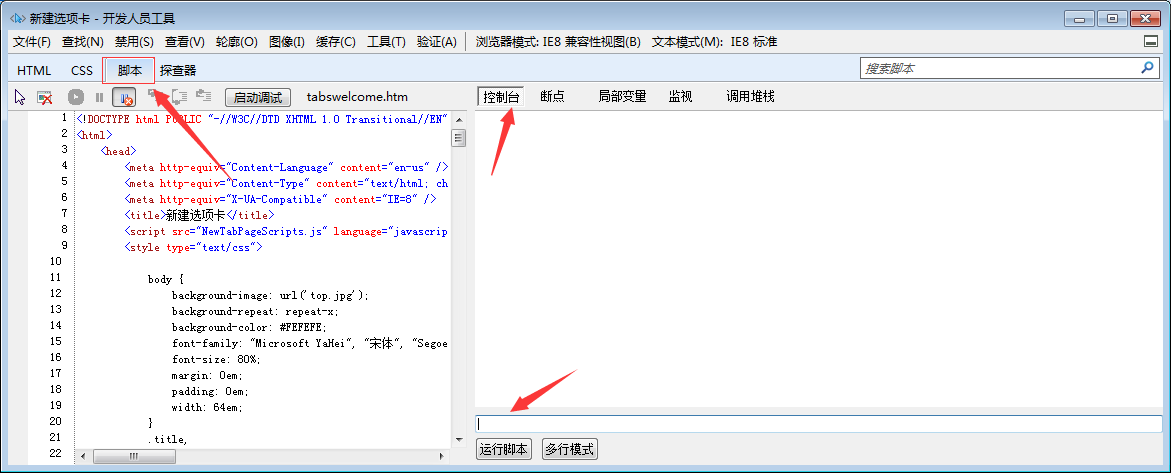Open the tabswelcome.htm file selector

coord(358,96)
